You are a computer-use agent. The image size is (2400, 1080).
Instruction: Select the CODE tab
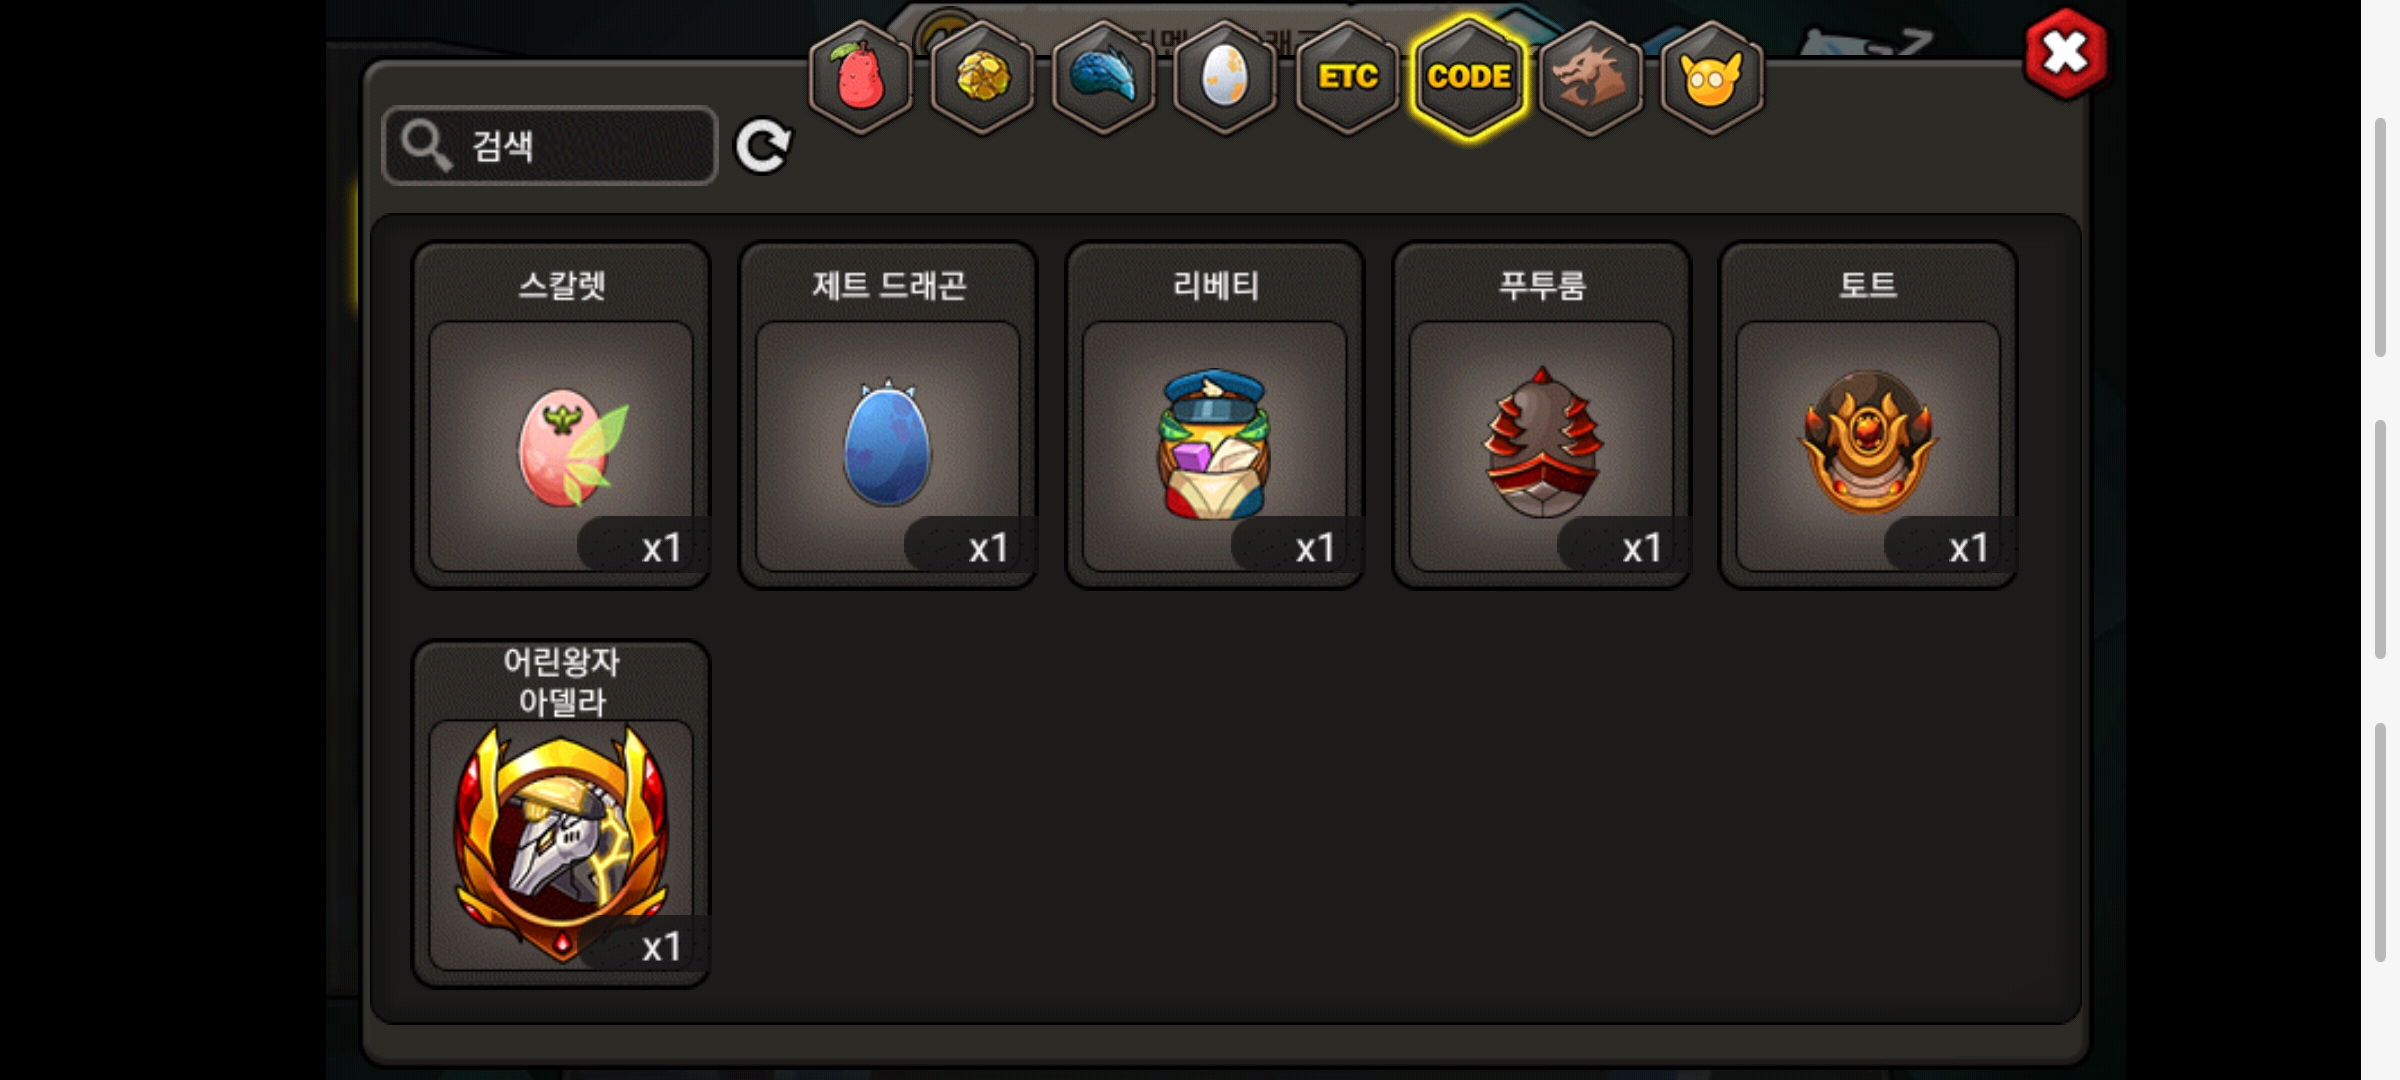pyautogui.click(x=1469, y=77)
